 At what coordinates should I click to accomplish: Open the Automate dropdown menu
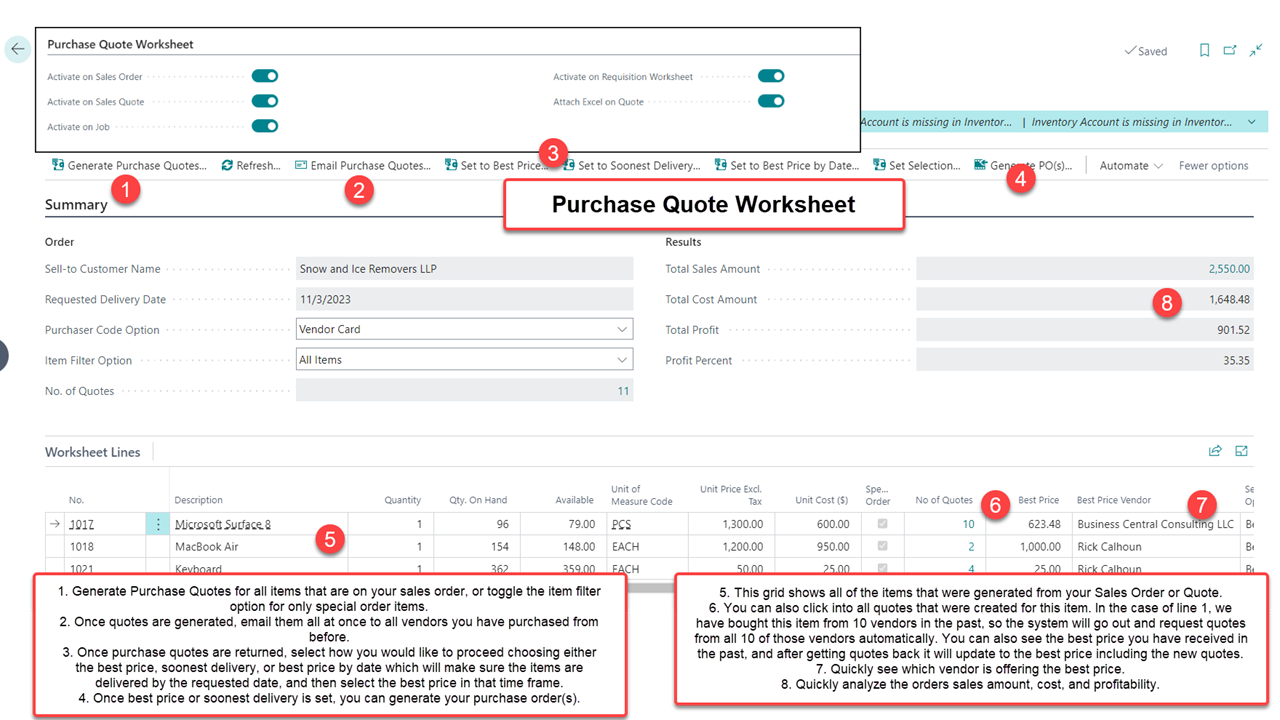point(1131,166)
